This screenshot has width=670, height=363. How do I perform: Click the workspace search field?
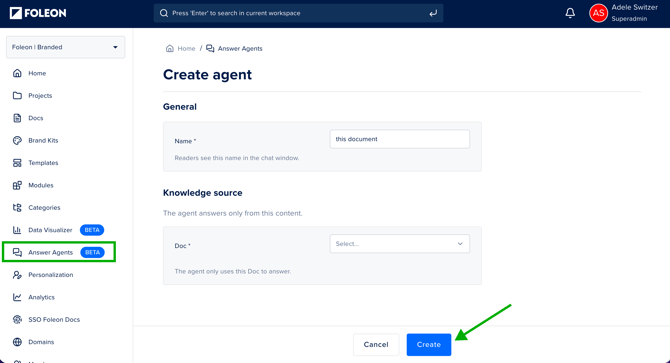(298, 13)
